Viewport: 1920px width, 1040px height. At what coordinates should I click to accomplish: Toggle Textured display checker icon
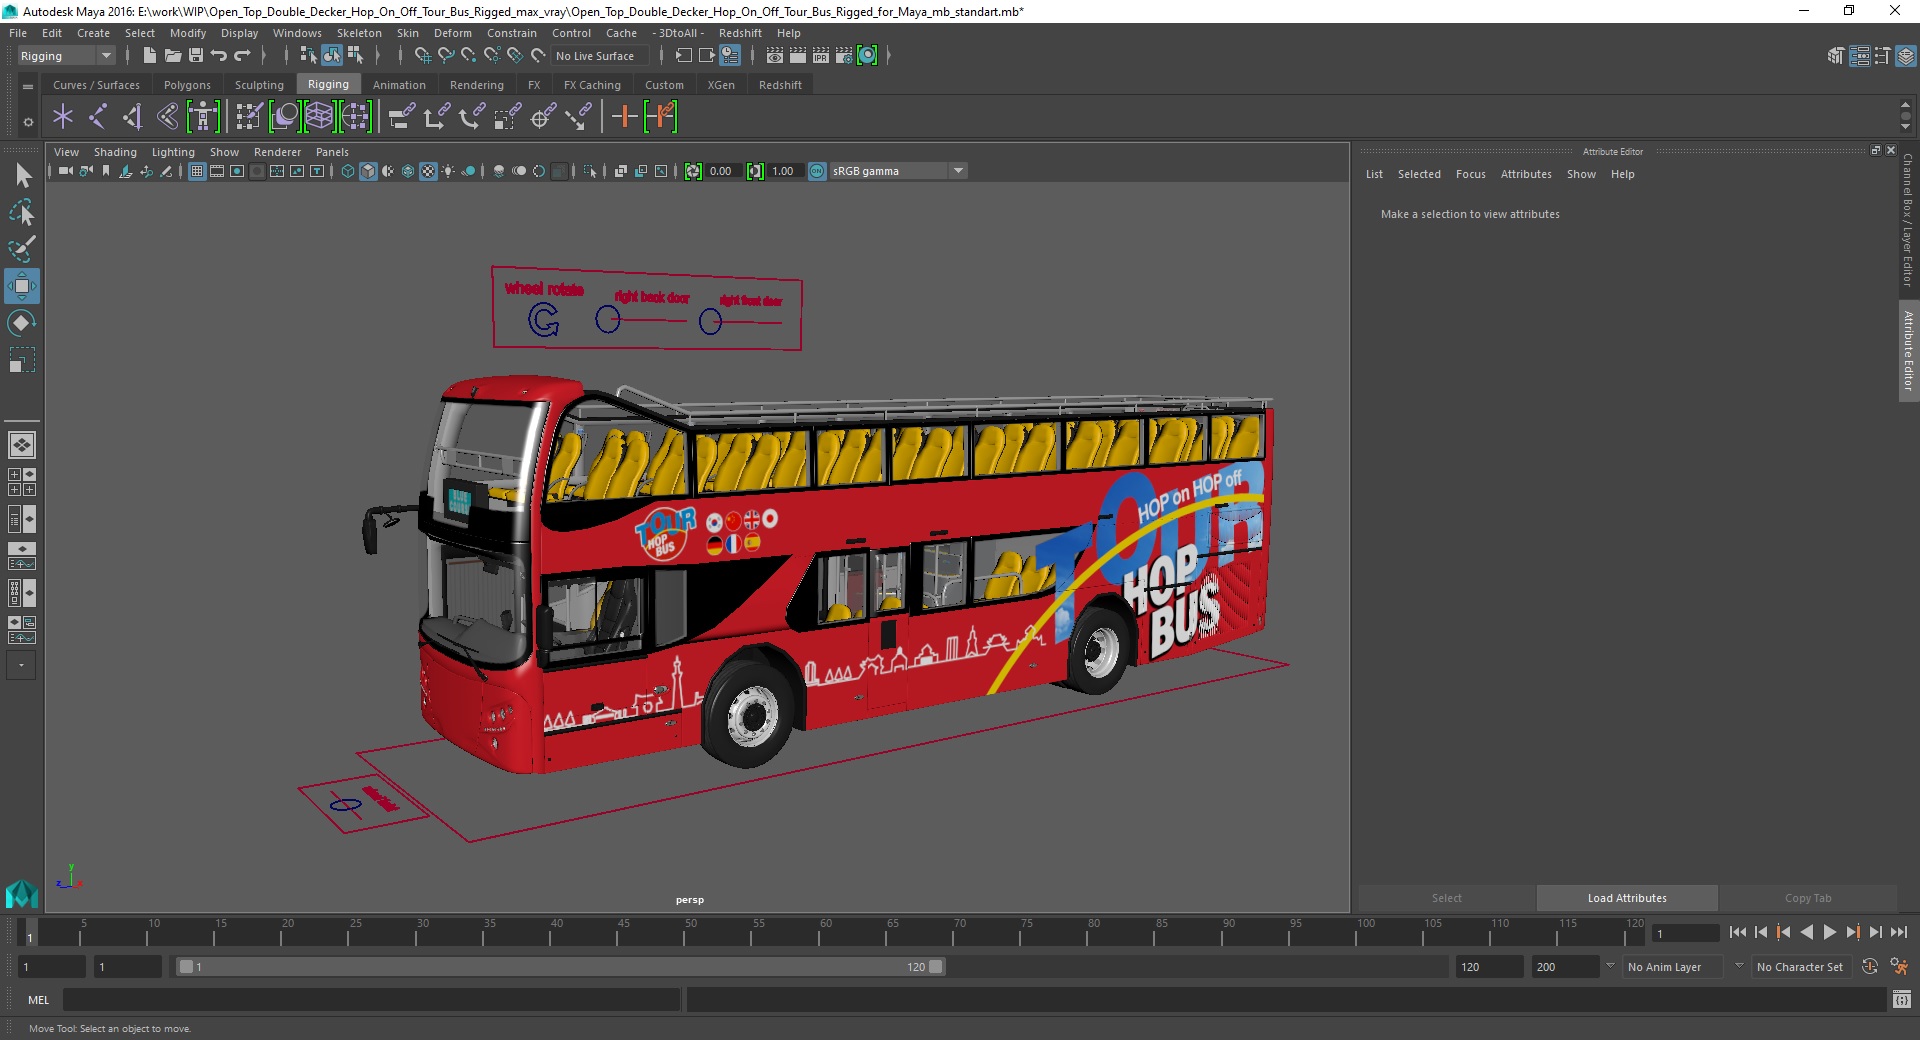(428, 171)
